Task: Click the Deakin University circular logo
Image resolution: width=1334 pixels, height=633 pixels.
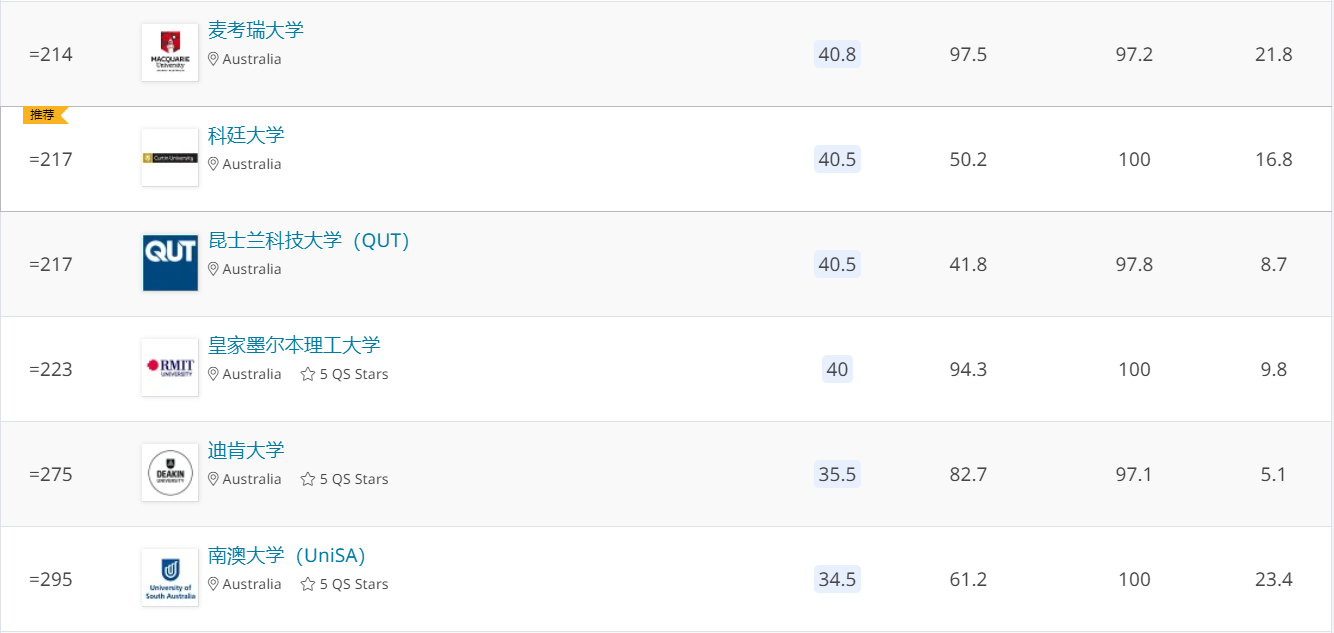Action: coord(170,473)
